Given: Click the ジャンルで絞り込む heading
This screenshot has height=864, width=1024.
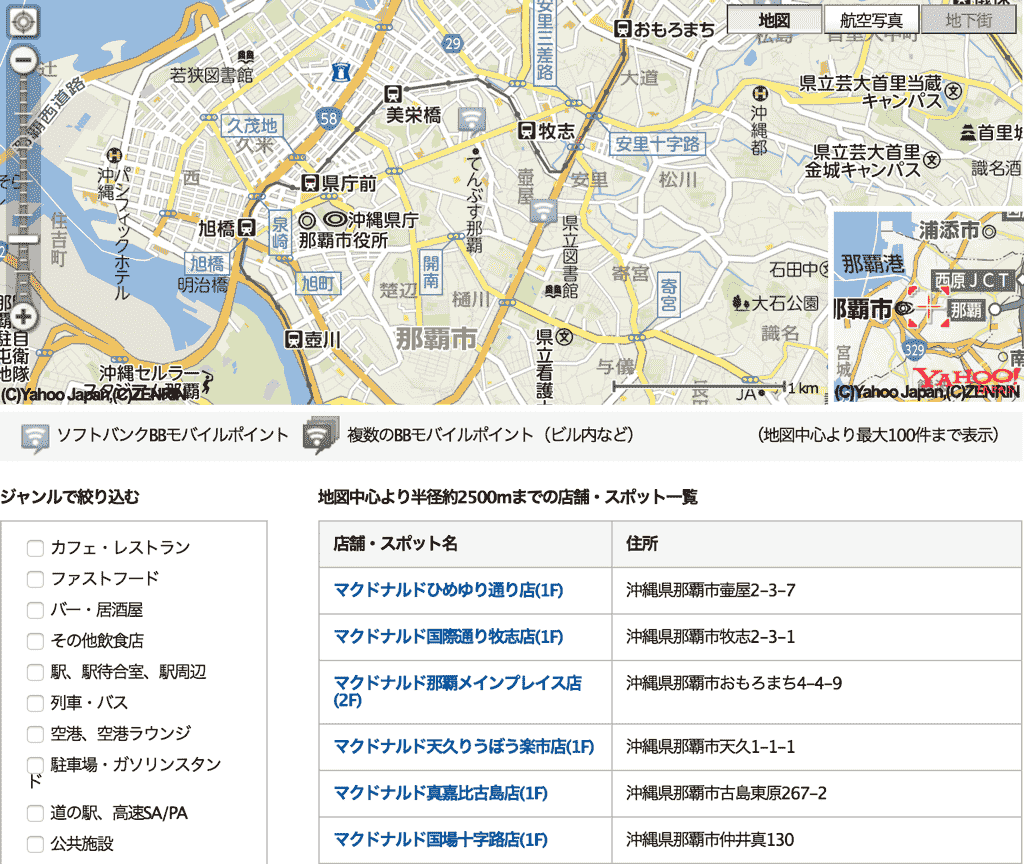Looking at the screenshot, I should point(70,497).
